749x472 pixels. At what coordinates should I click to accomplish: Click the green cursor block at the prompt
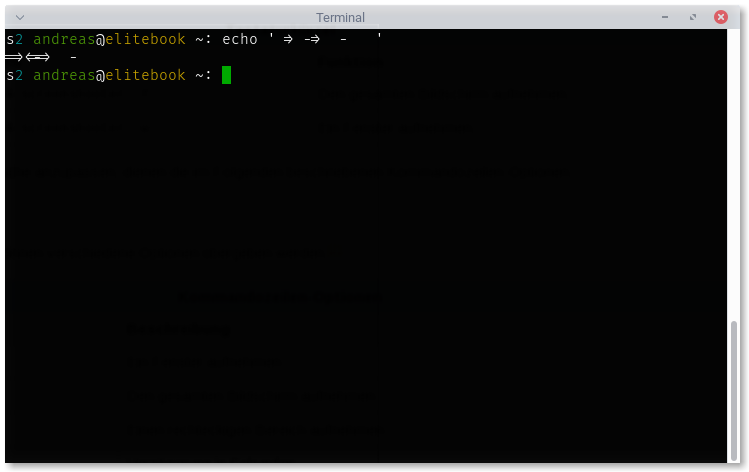[x=226, y=75]
